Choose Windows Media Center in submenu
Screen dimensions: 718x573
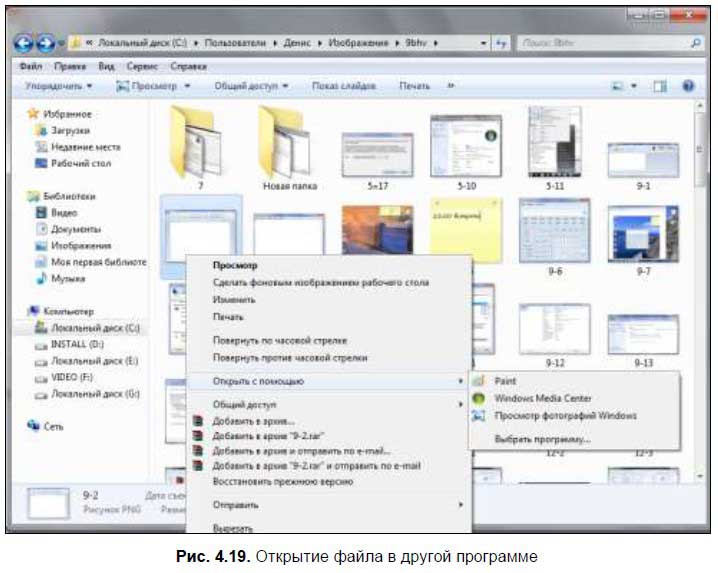543,398
